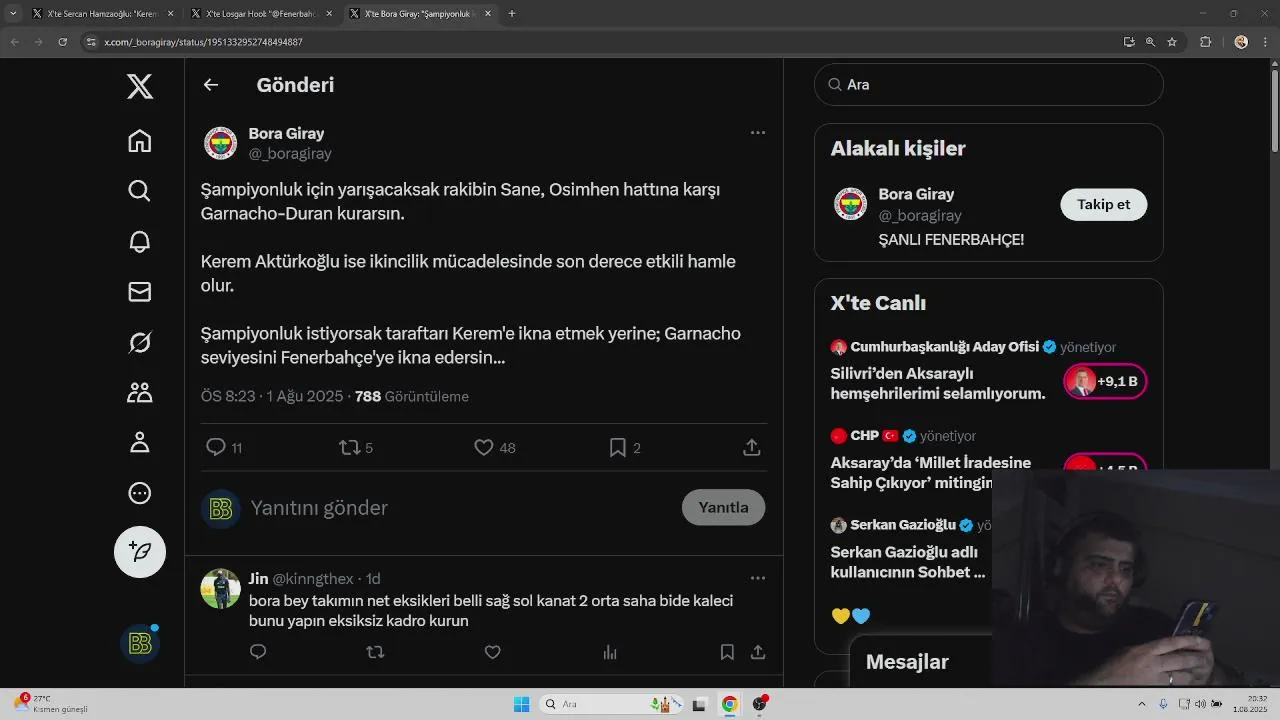Click the address bar URL

(x=203, y=42)
